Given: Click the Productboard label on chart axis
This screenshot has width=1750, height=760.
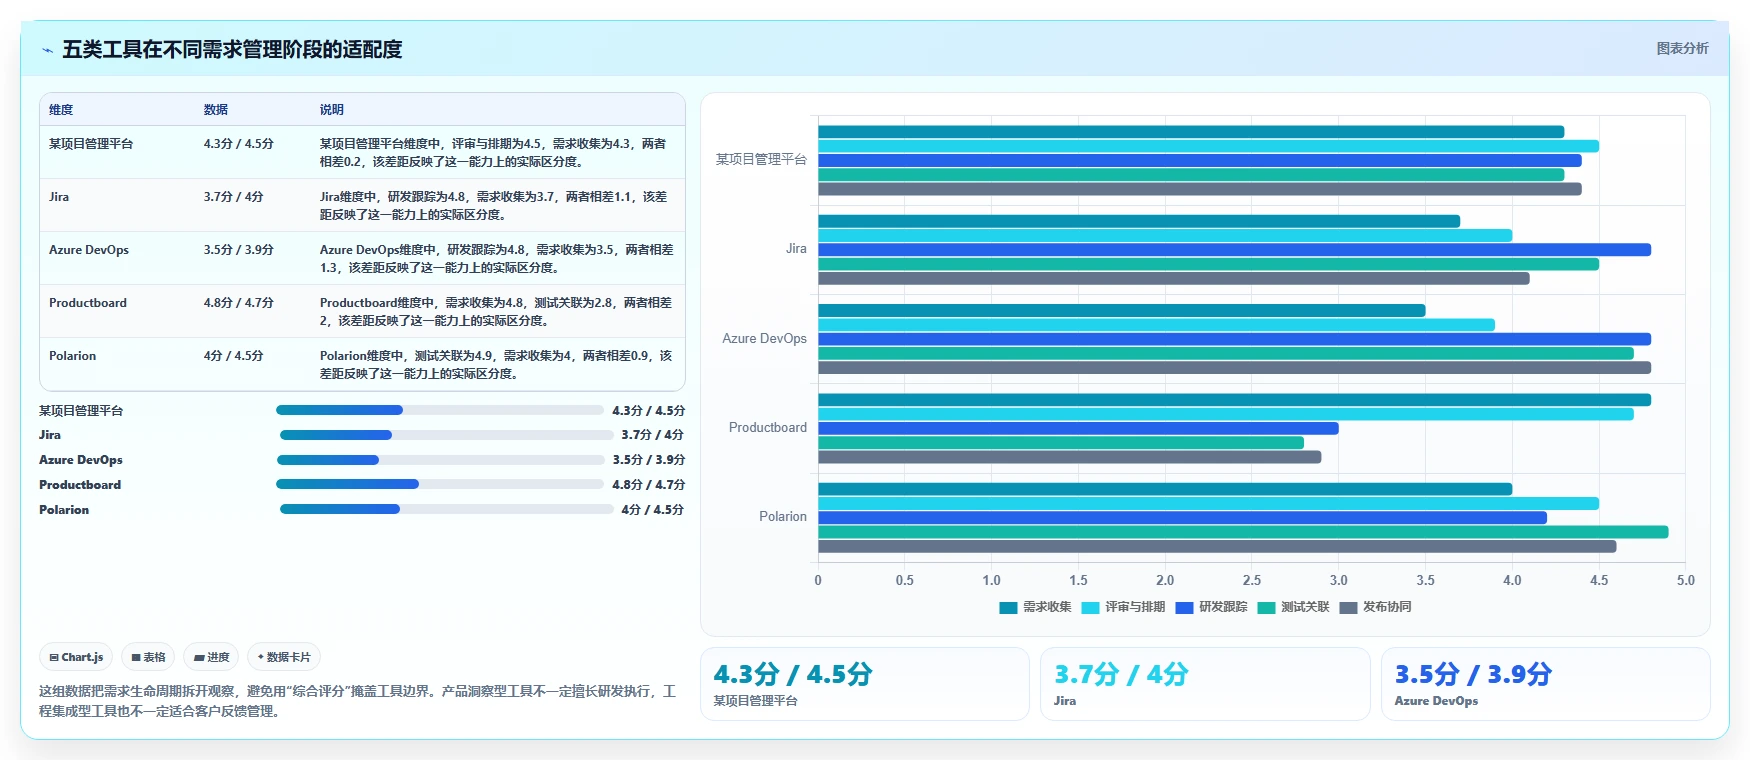Looking at the screenshot, I should click(x=768, y=428).
